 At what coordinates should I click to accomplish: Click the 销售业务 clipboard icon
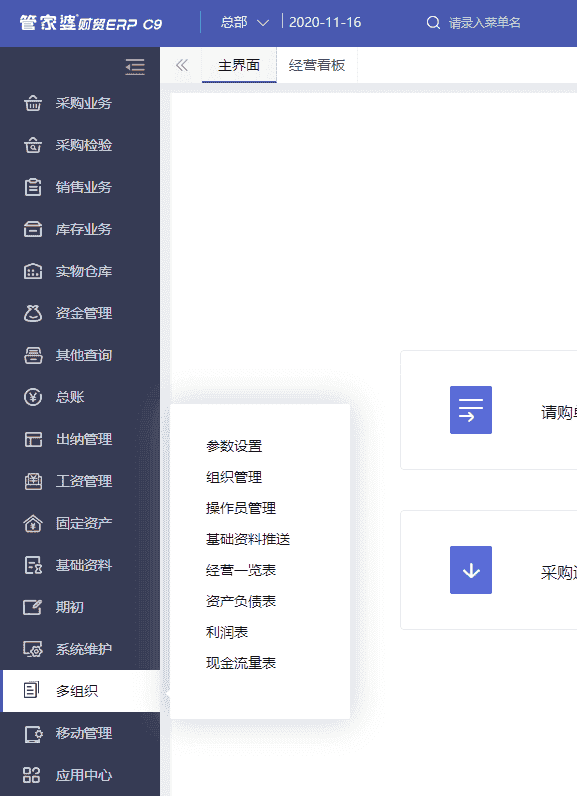tap(33, 187)
